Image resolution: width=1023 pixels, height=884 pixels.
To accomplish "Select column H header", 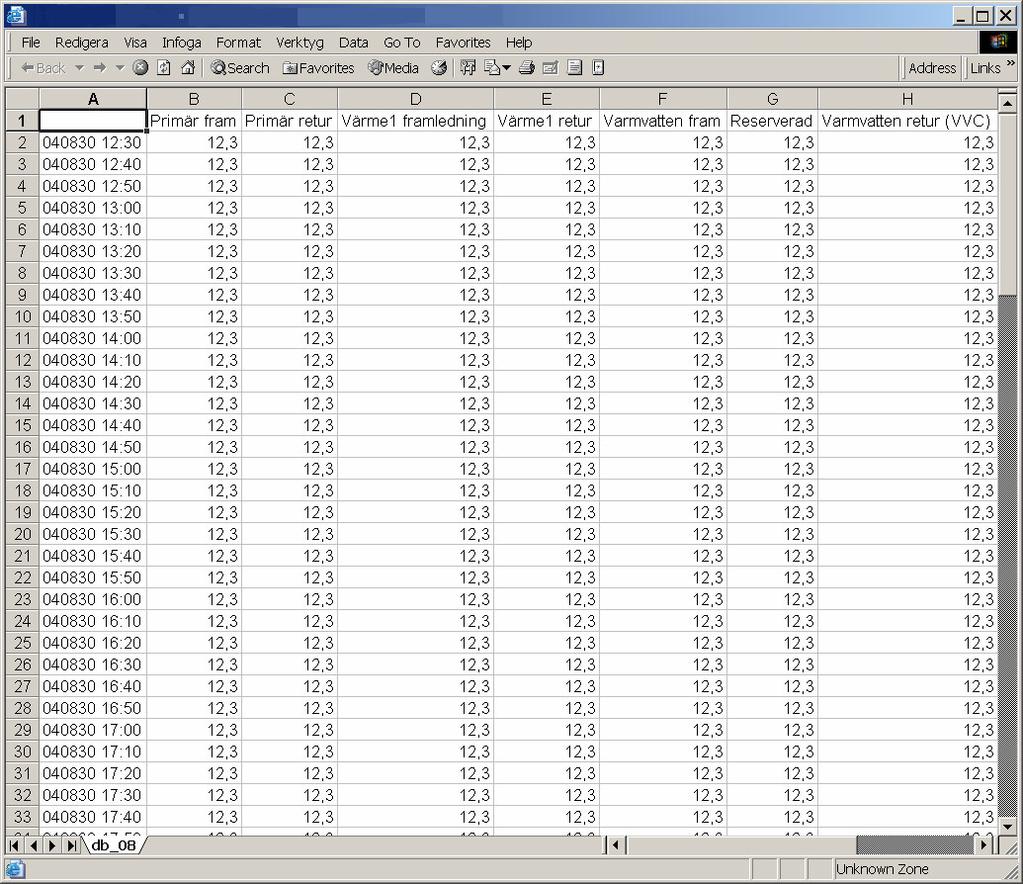I will (x=908, y=99).
